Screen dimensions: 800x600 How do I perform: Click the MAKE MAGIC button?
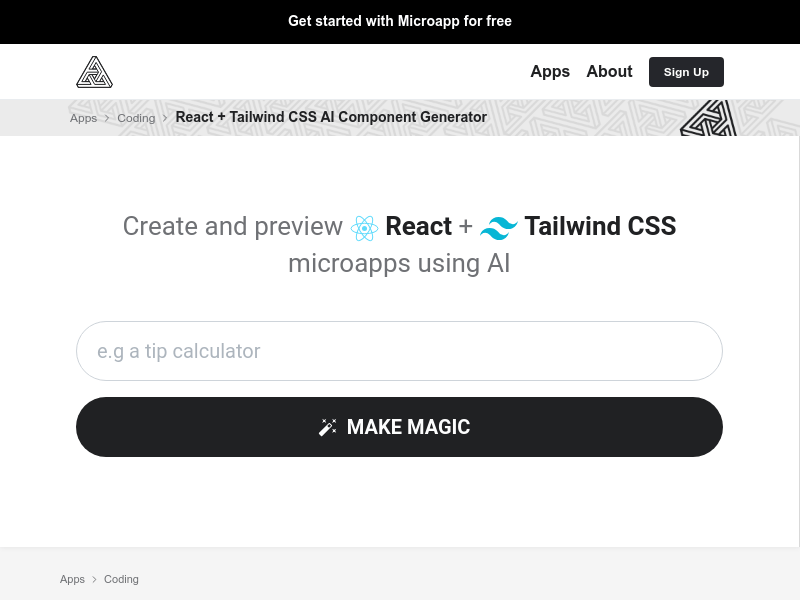pos(399,427)
